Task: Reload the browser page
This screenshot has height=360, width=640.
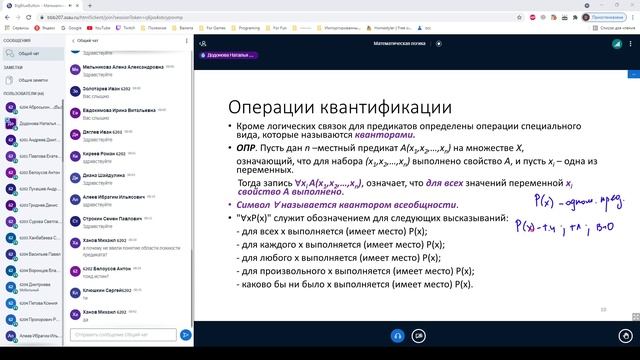Action: 29,17
